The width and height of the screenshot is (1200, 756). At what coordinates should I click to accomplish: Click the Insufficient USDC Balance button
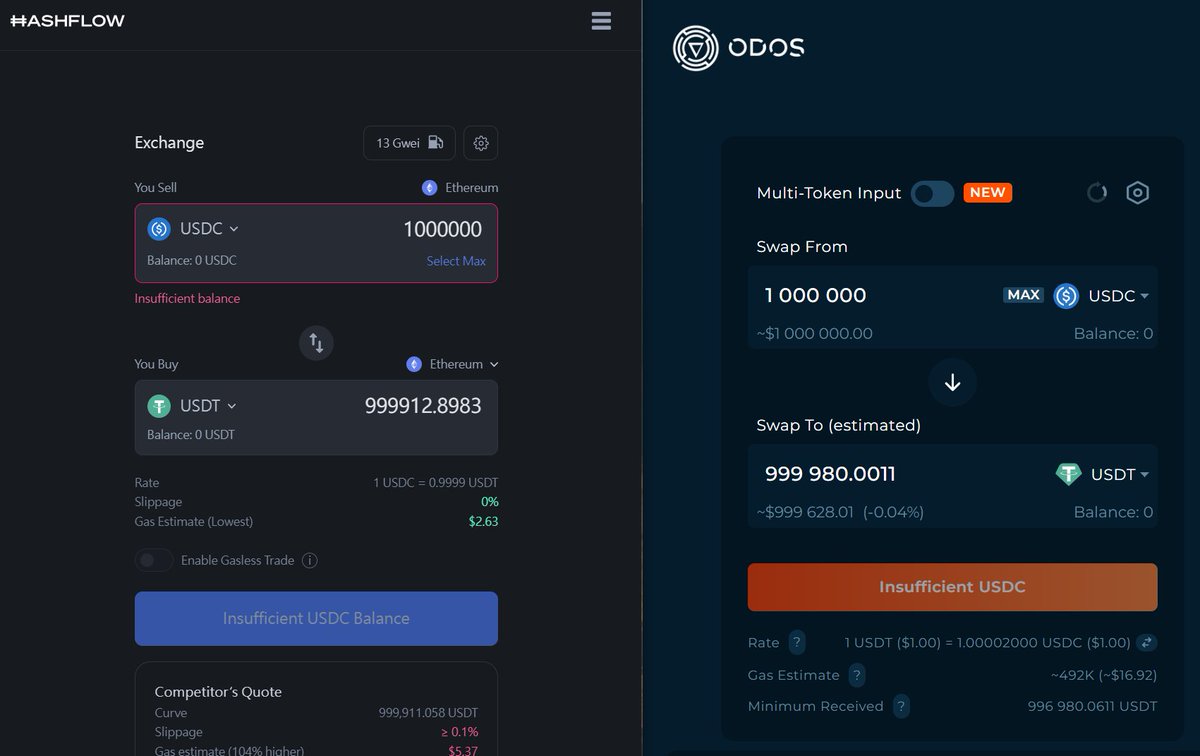(316, 618)
